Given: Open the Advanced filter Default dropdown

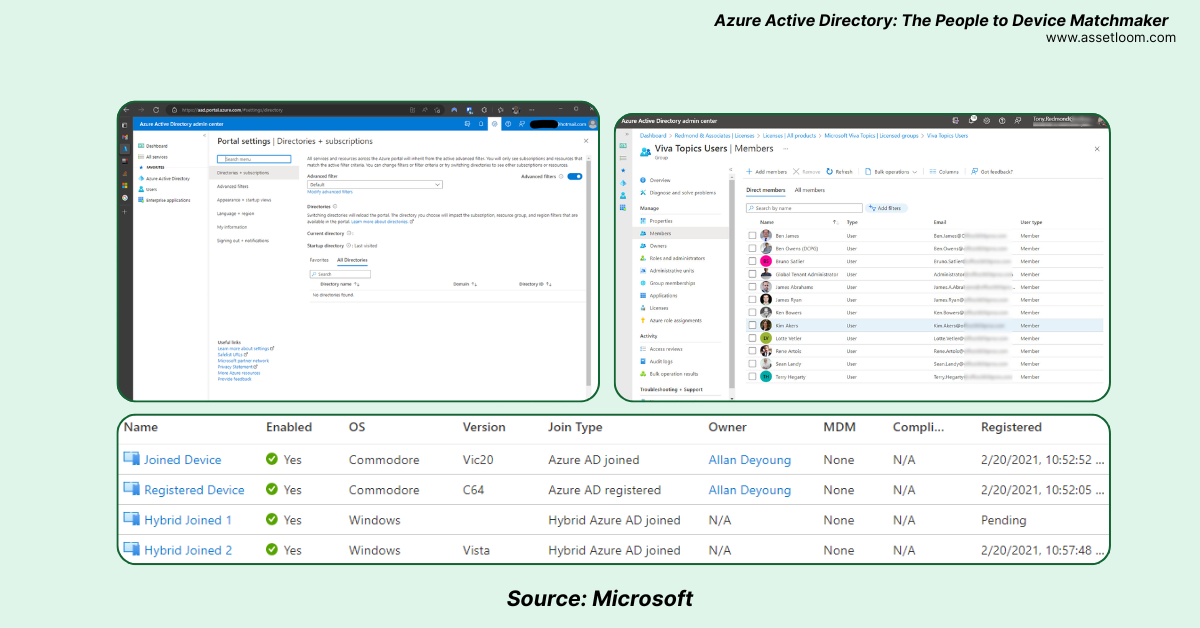Looking at the screenshot, I should [375, 185].
